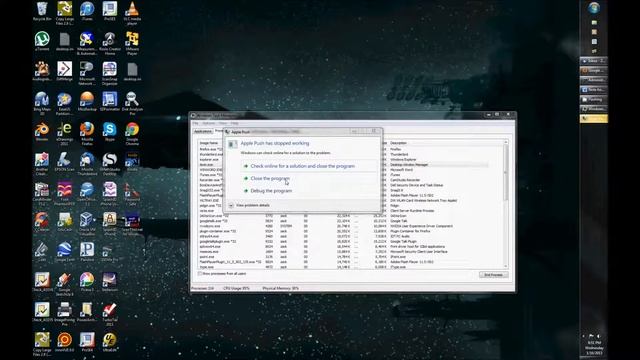
Task: Launch Bing Maps 3D shortcut
Action: pyautogui.click(x=42, y=103)
